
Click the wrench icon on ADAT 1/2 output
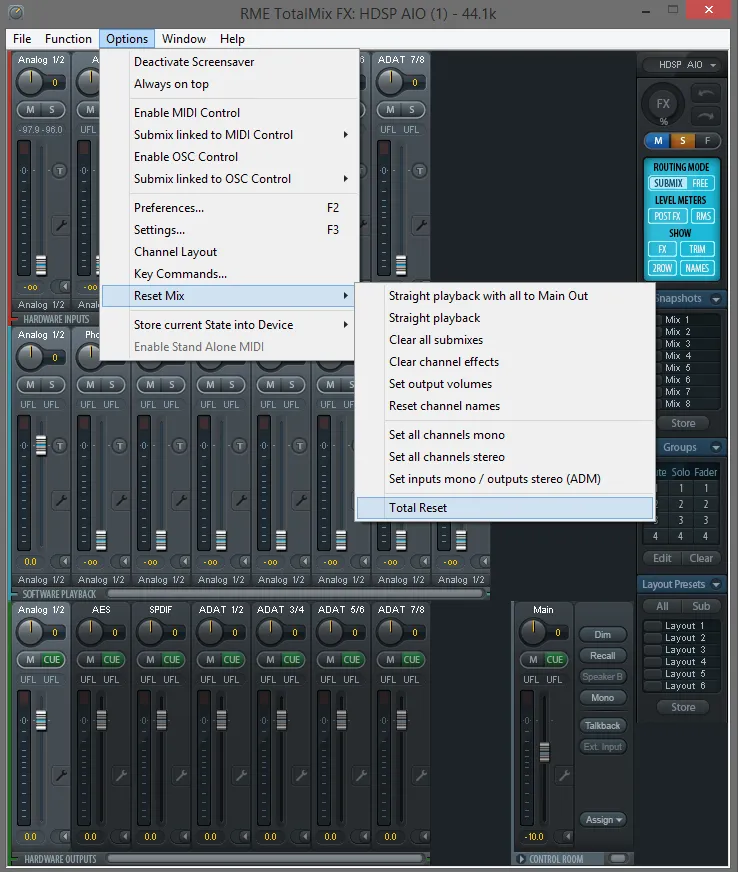click(x=241, y=775)
